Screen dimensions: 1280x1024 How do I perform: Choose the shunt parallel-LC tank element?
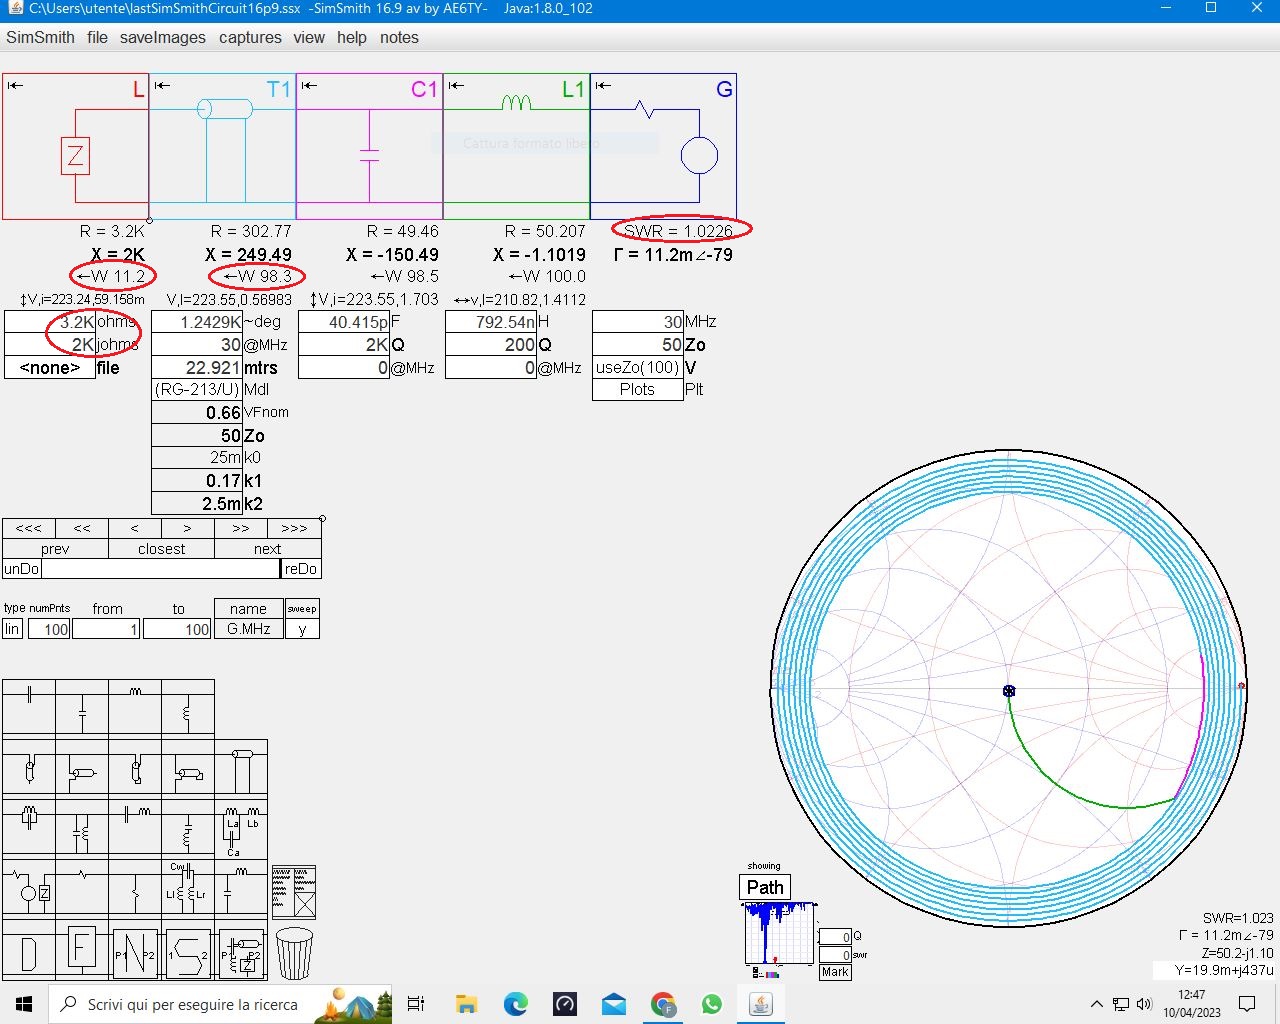pyautogui.click(x=82, y=828)
